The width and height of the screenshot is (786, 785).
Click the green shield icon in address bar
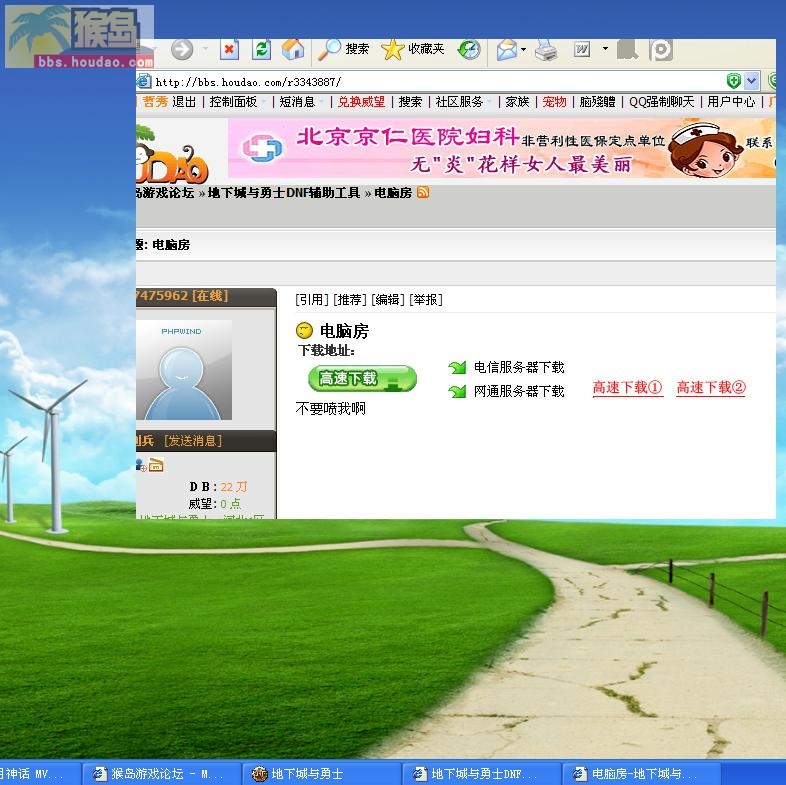tap(733, 81)
